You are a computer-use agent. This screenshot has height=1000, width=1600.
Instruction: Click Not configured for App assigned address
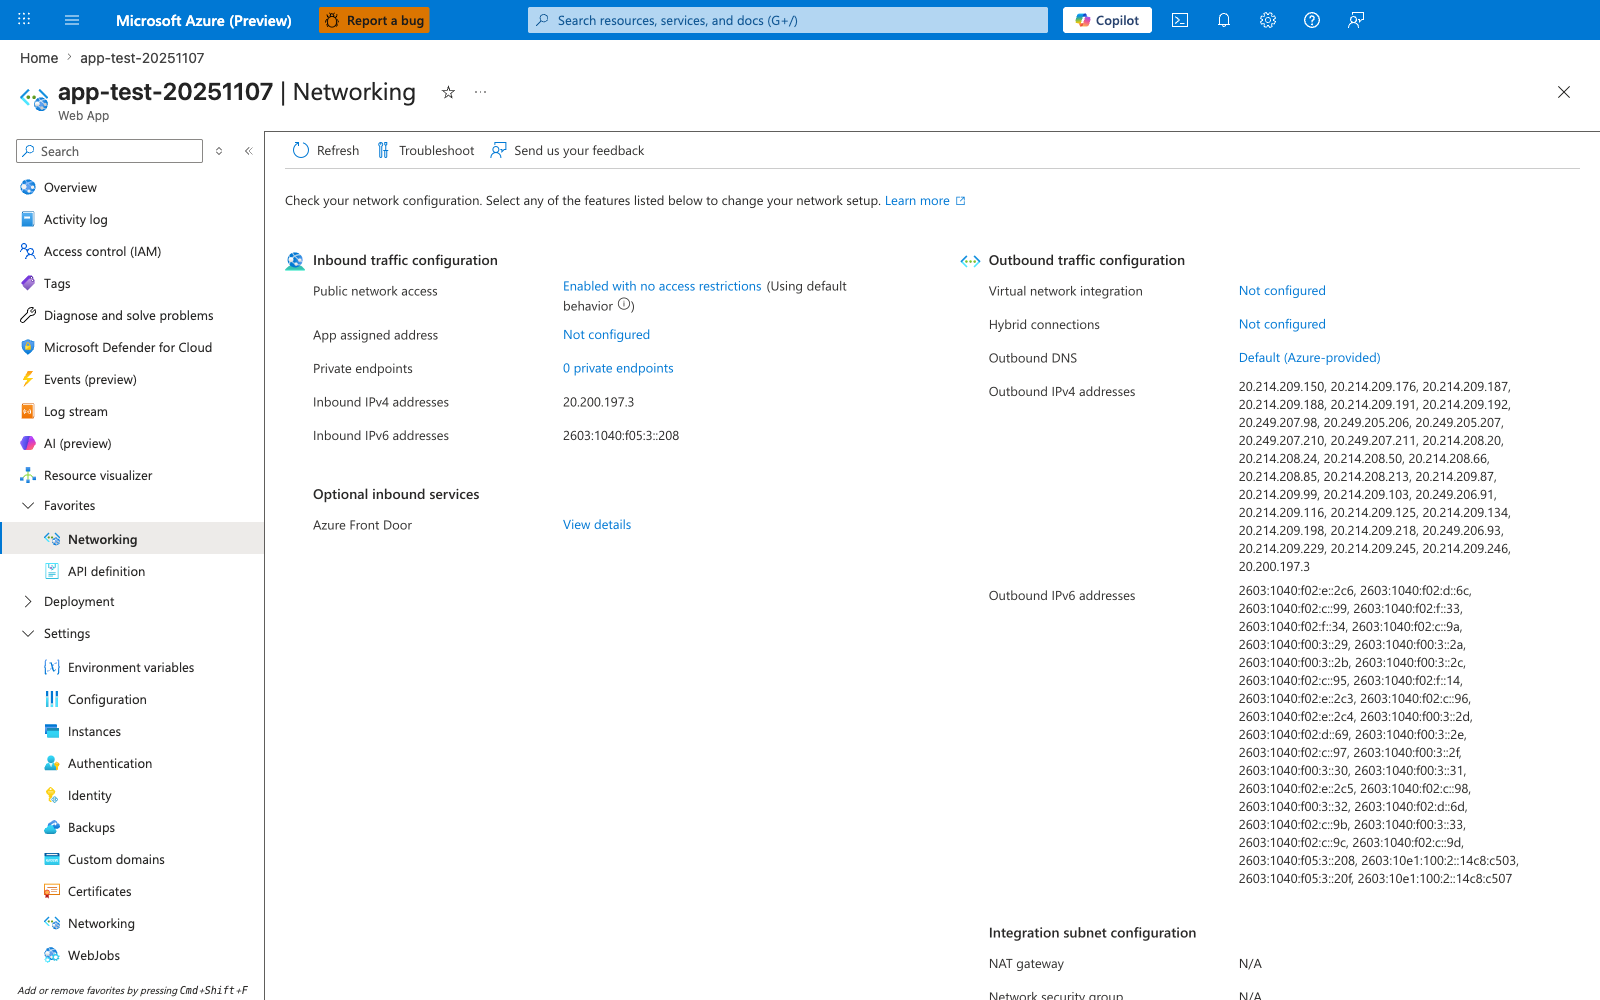[x=606, y=334]
